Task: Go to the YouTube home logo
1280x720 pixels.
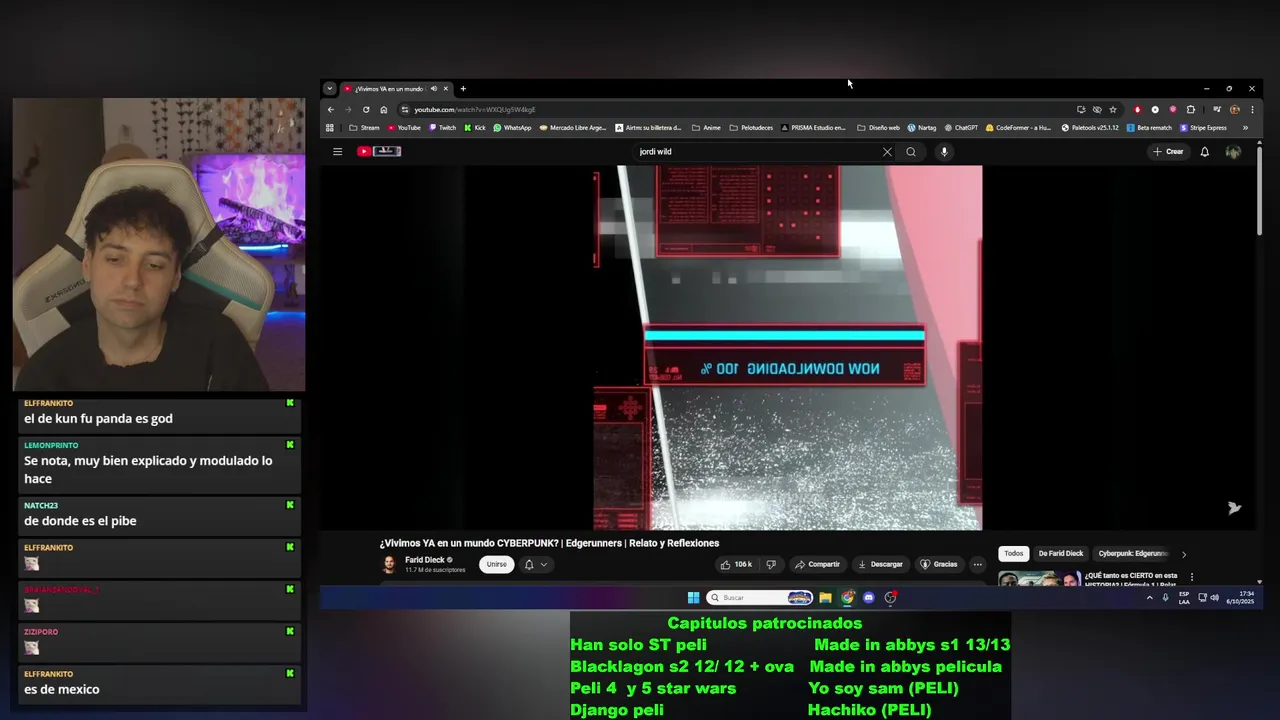Action: 379,152
